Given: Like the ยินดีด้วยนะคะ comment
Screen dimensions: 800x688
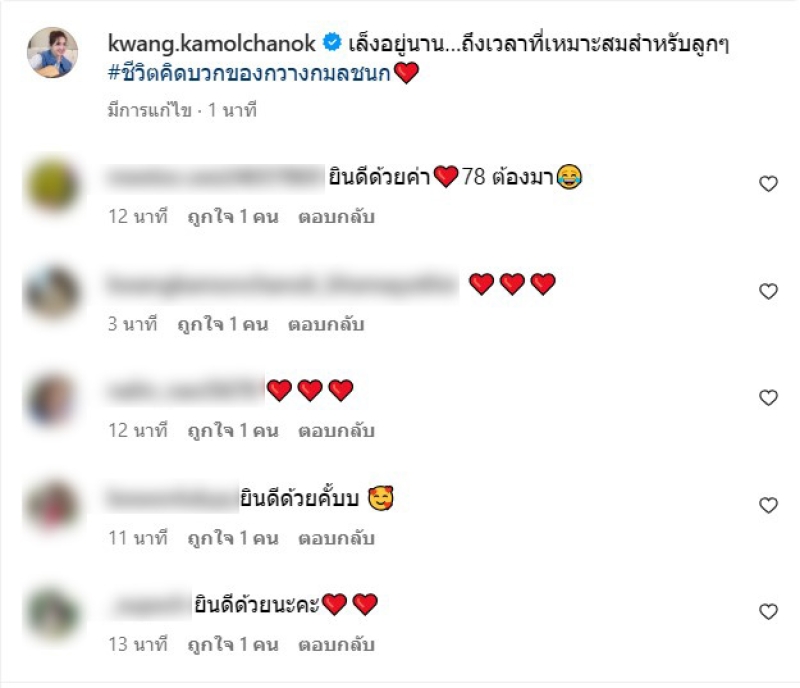Looking at the screenshot, I should click(768, 611).
